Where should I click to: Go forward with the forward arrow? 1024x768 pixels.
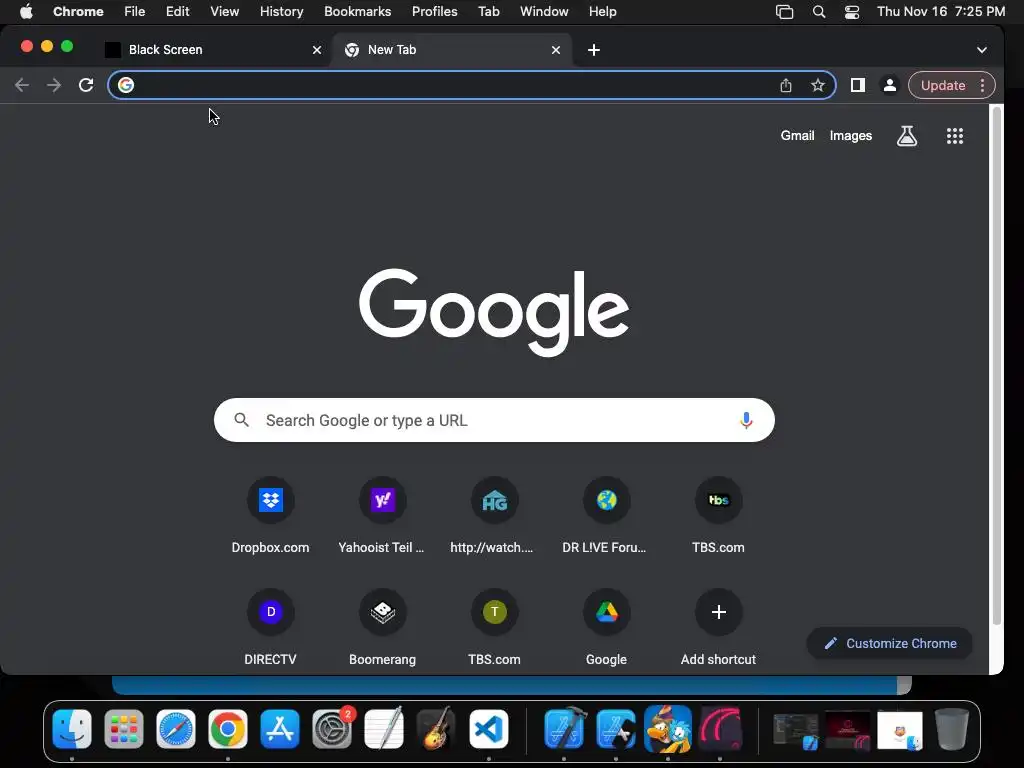[x=54, y=86]
